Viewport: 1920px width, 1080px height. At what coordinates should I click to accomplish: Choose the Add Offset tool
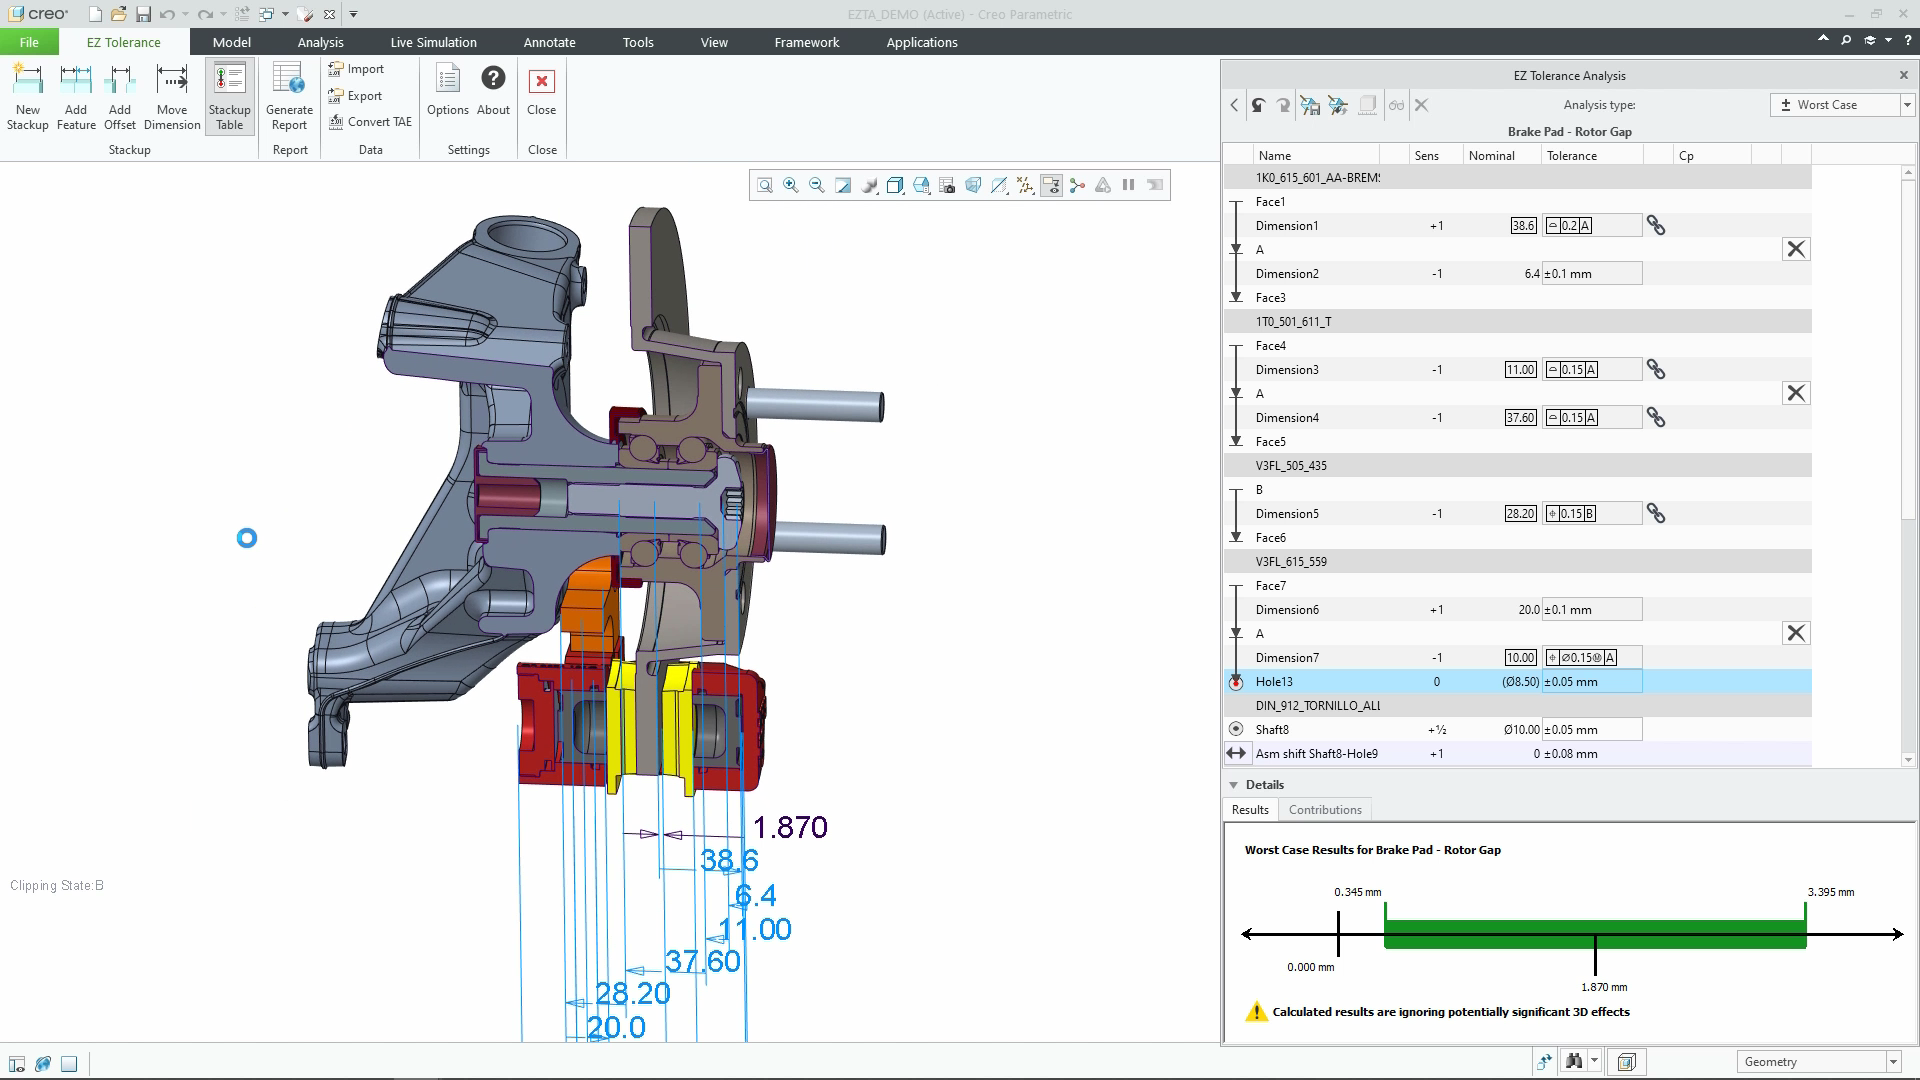click(x=120, y=97)
